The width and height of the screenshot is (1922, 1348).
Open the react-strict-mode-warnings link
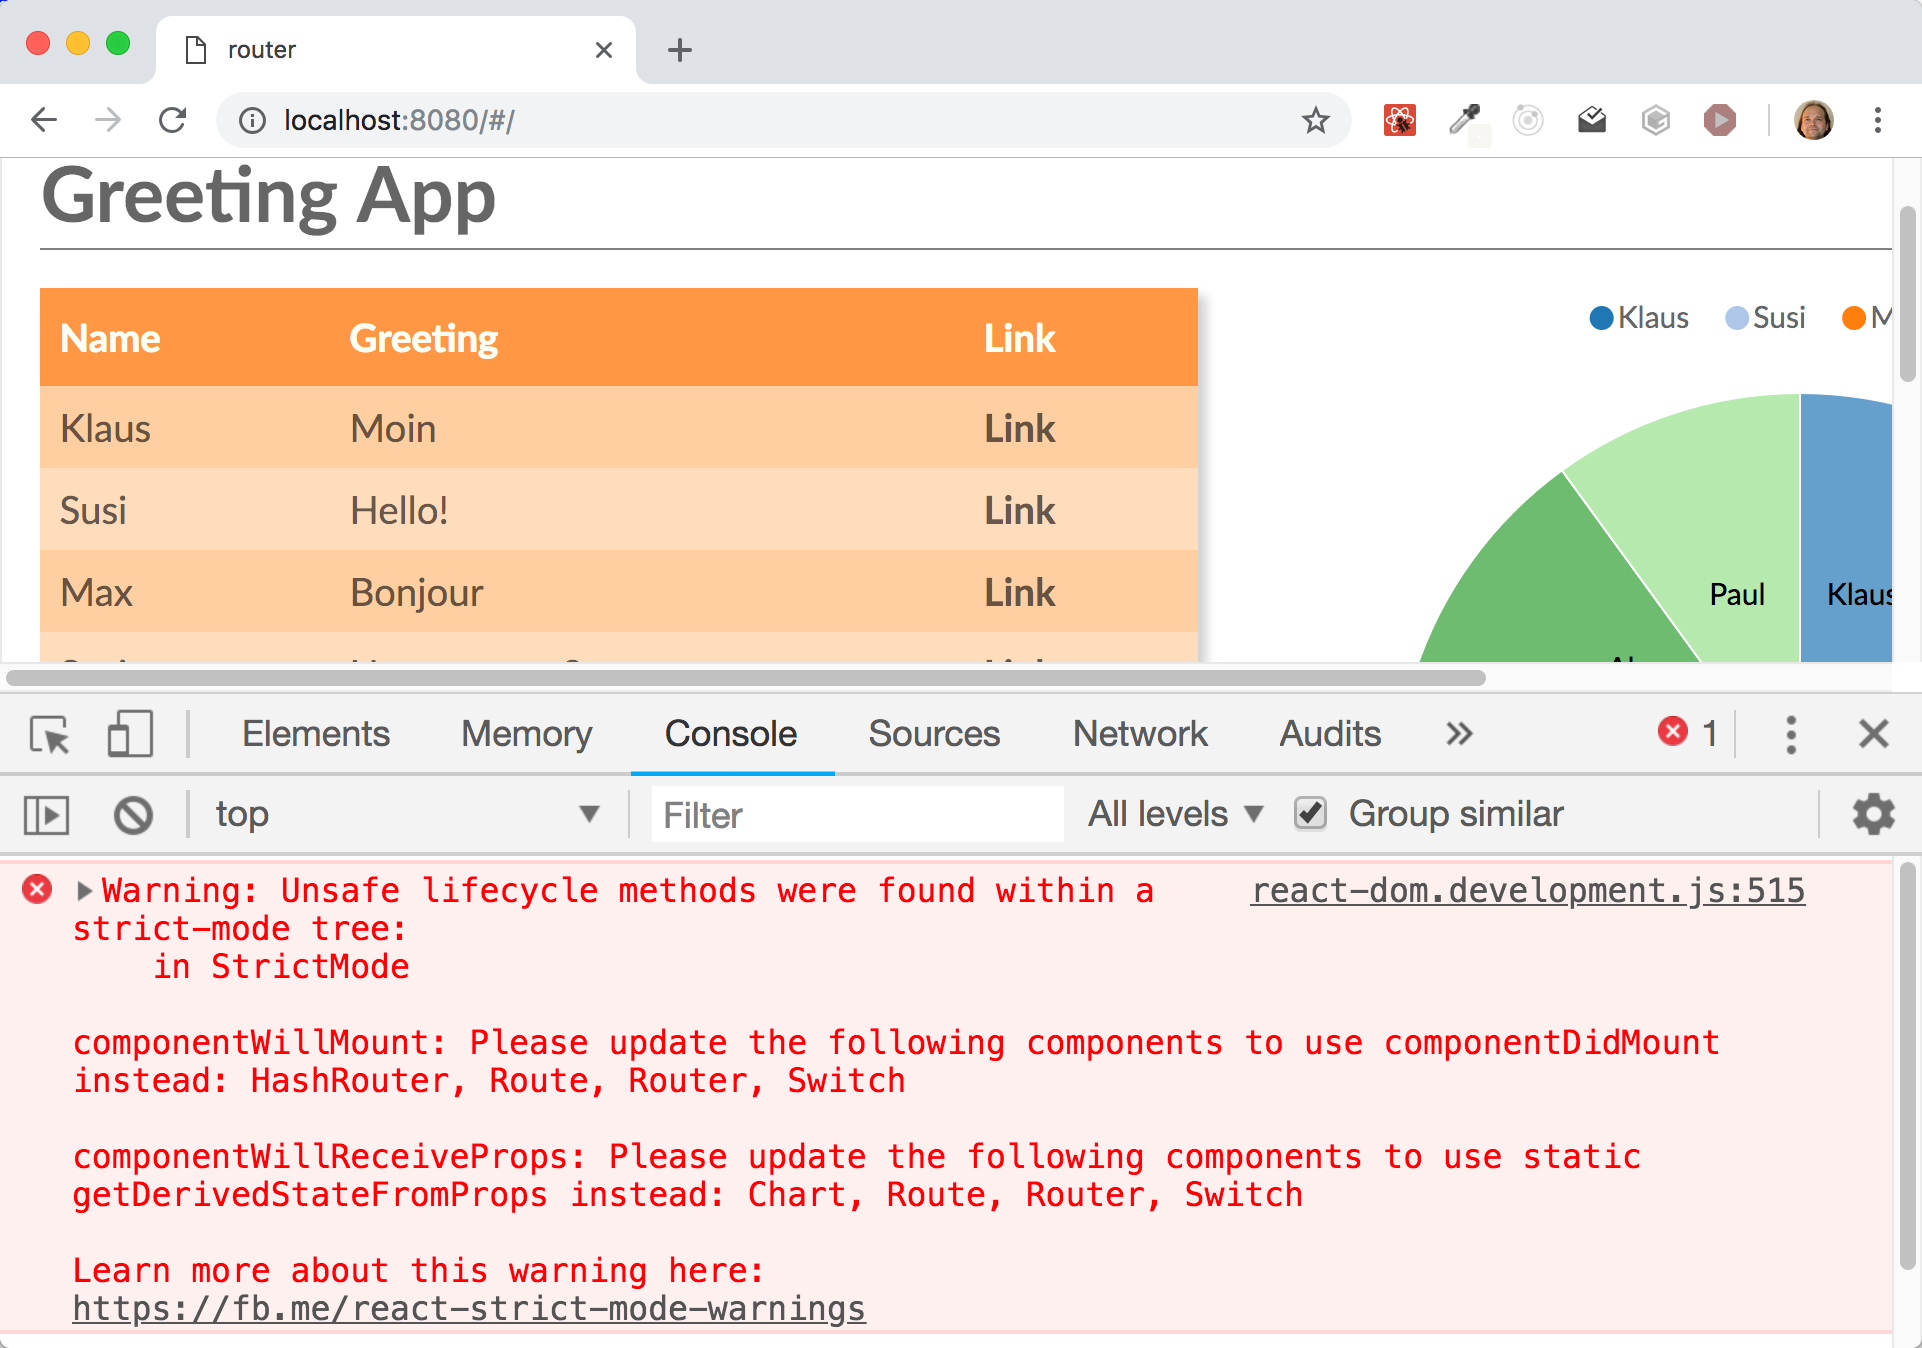(469, 1308)
